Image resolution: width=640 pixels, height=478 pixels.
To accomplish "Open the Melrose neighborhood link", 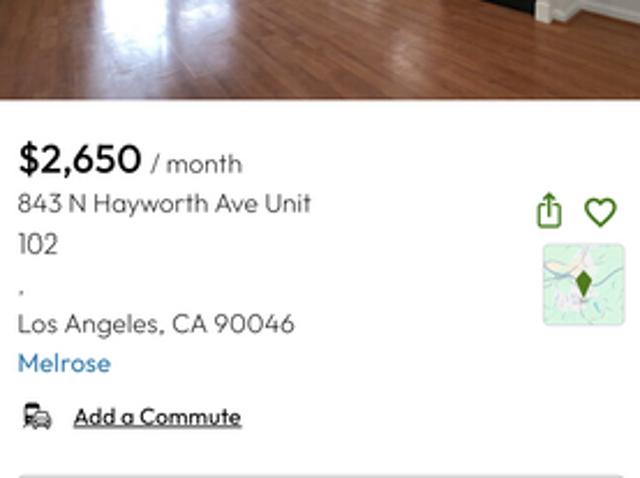I will [x=64, y=363].
